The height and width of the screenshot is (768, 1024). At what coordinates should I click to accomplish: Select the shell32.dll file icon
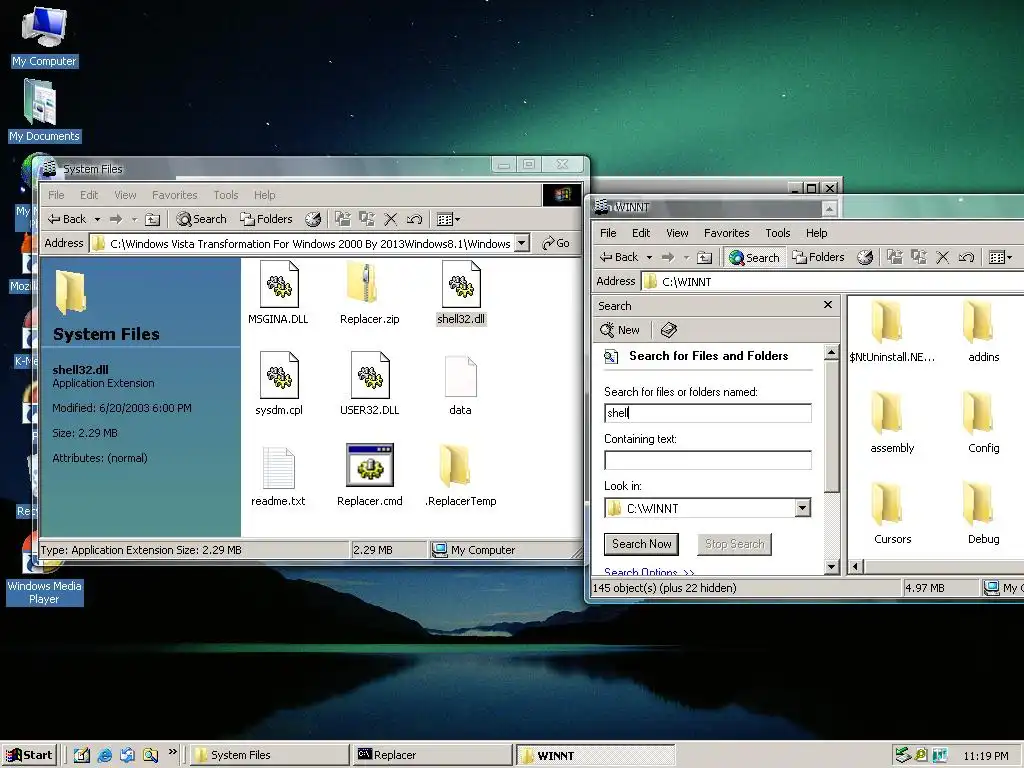(461, 285)
